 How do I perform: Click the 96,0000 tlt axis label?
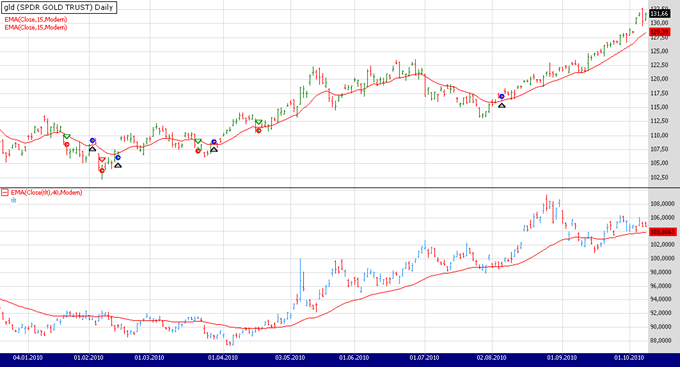662,285
